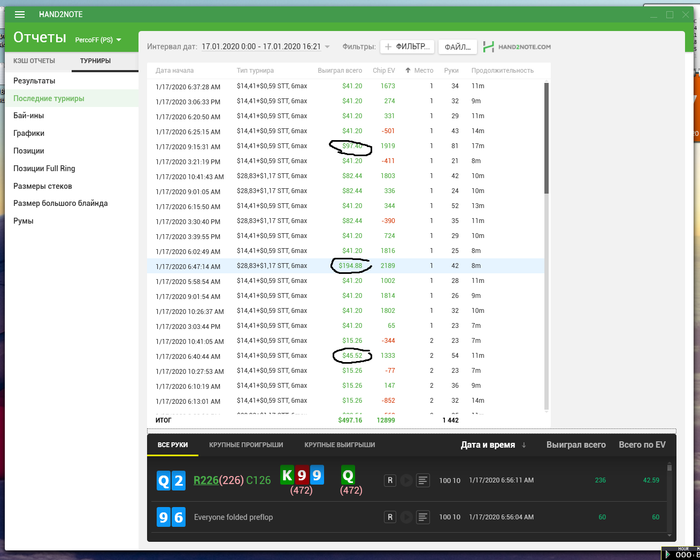This screenshot has height=560, width=700.
Task: Switch to the КЭШ ОТЧЕТЫ tab
Action: [x=33, y=61]
